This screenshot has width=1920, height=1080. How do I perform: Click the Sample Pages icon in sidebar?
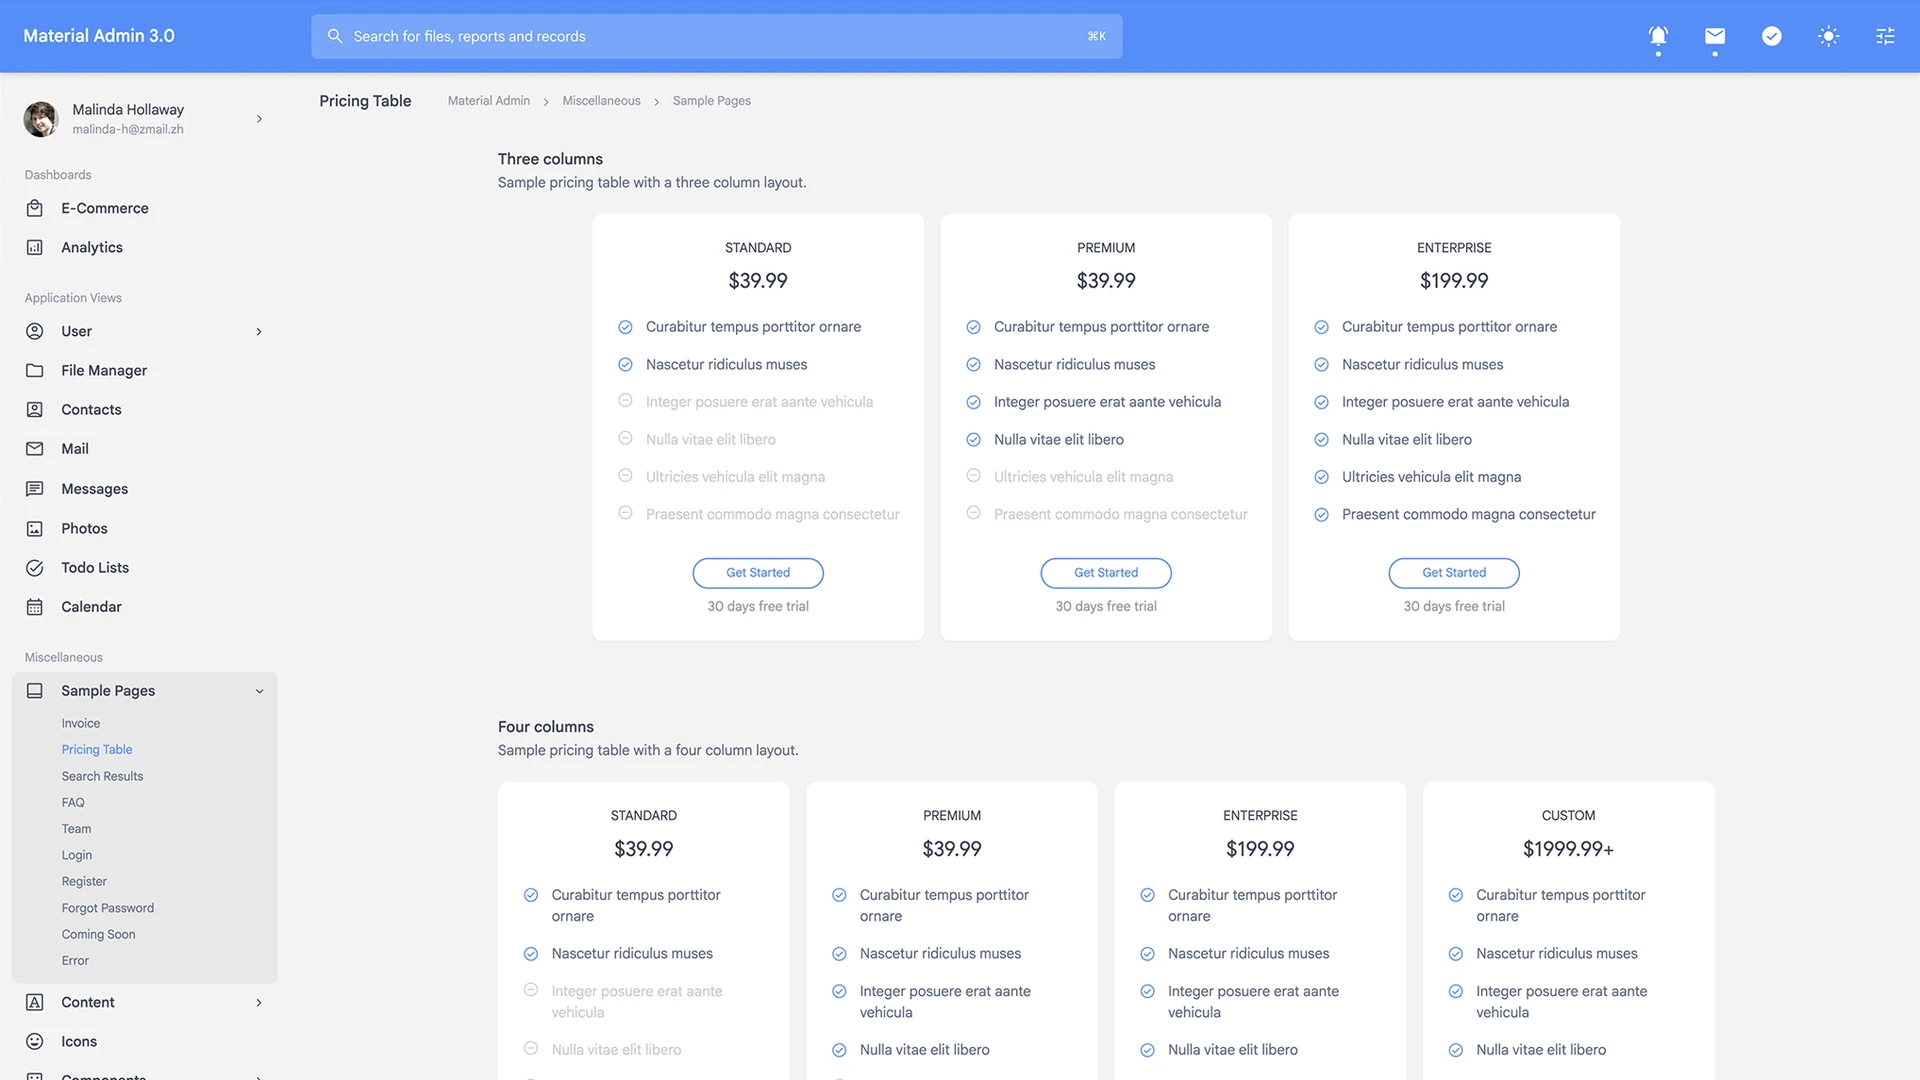pyautogui.click(x=35, y=691)
